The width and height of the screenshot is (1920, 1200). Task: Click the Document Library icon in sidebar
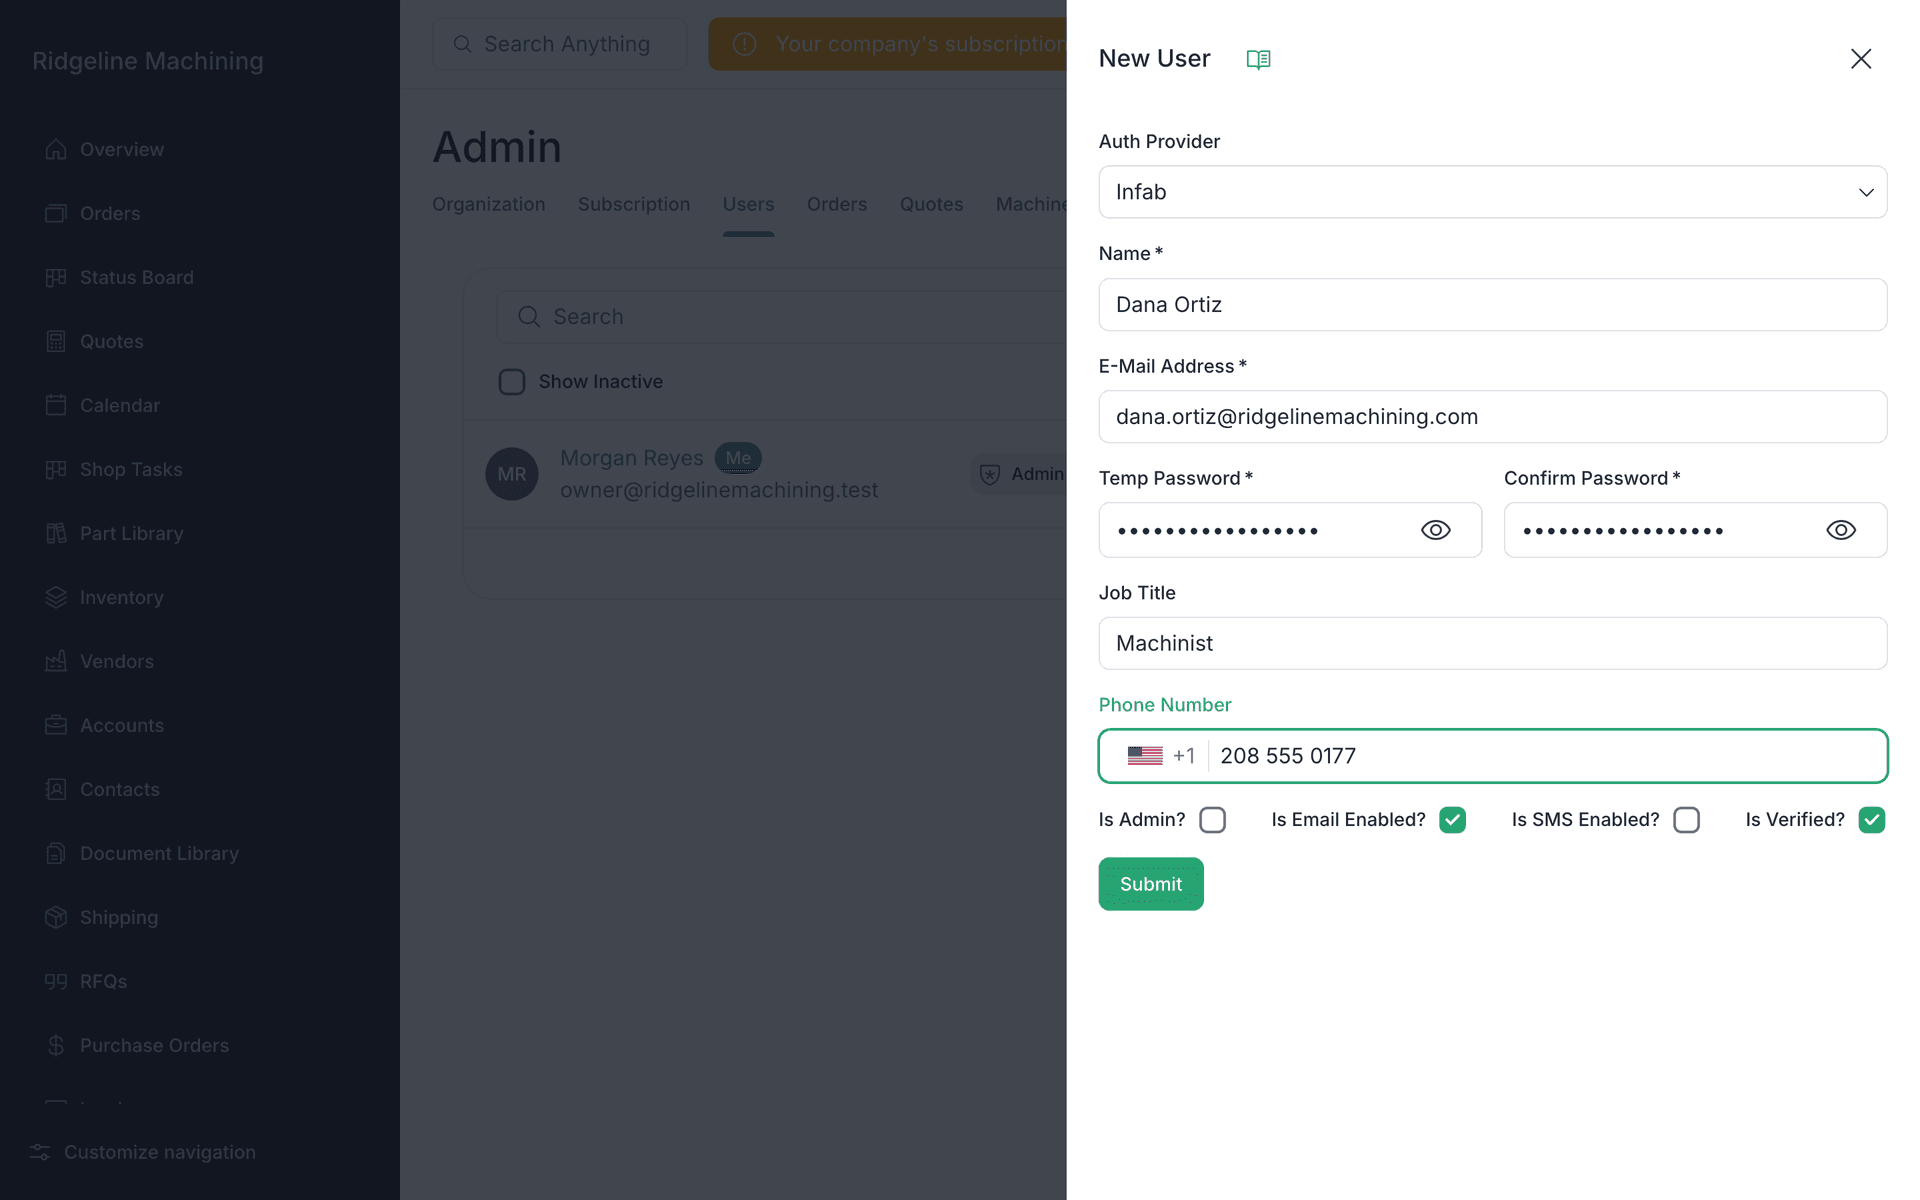tap(56, 853)
